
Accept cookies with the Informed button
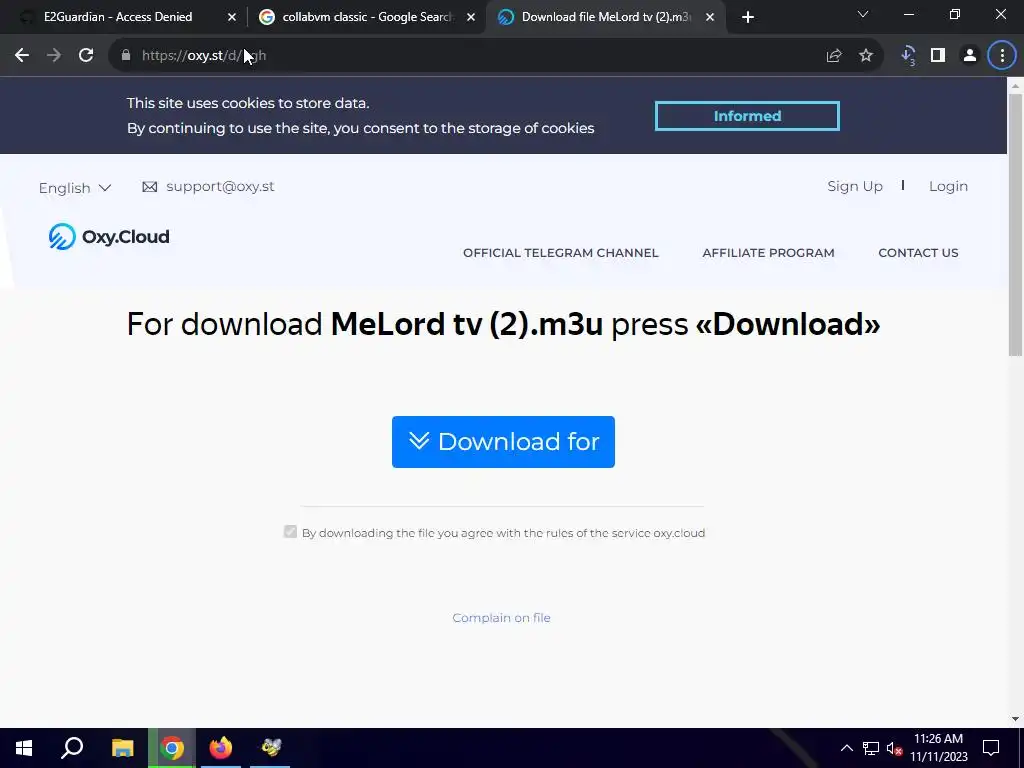tap(747, 116)
